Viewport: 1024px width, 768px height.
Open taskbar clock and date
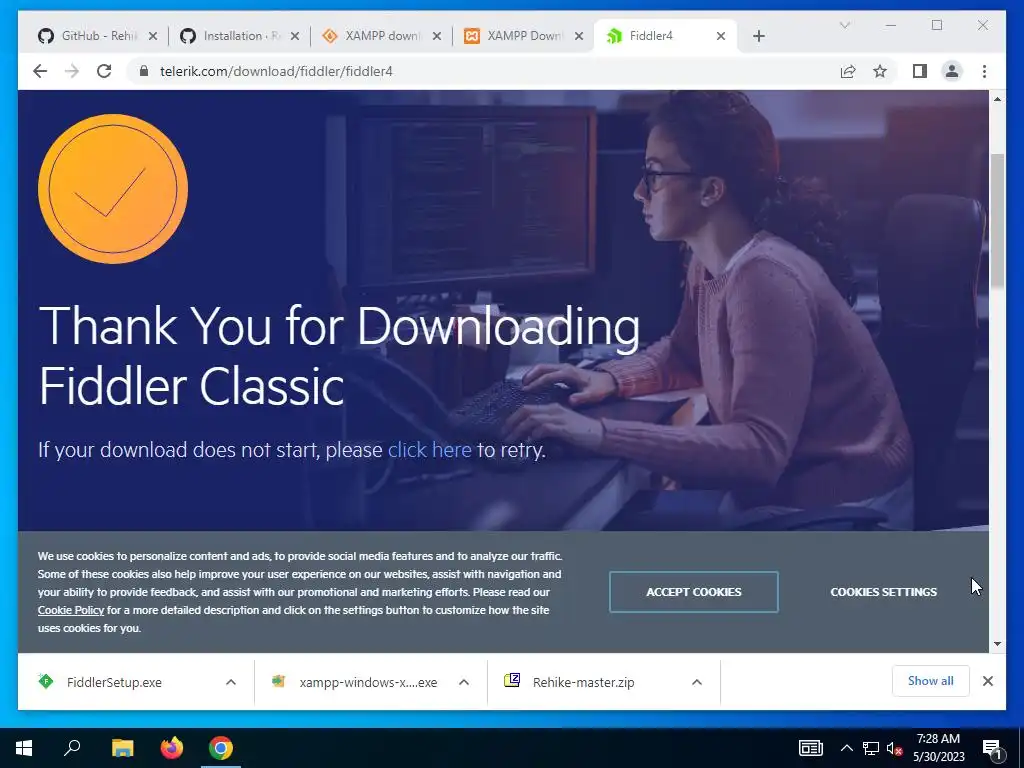click(938, 748)
